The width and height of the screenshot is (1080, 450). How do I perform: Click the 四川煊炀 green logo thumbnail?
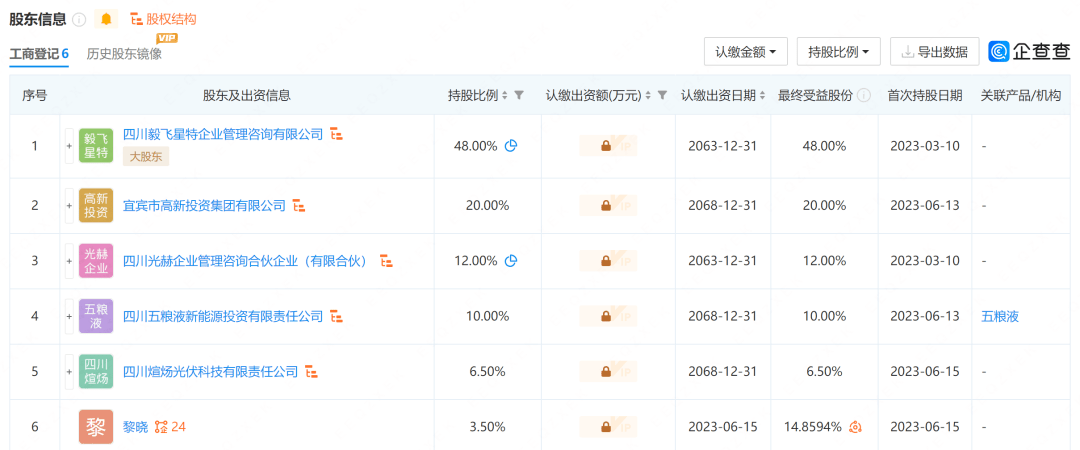coord(96,372)
